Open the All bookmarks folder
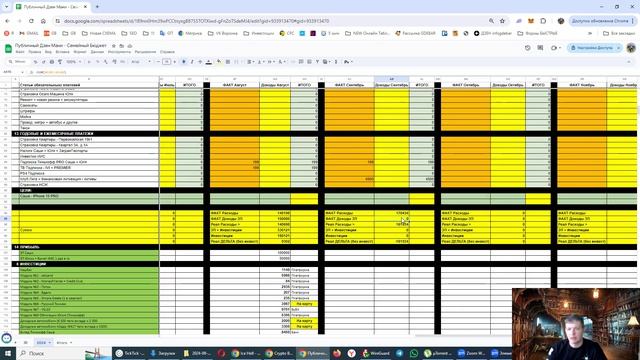 (619, 33)
